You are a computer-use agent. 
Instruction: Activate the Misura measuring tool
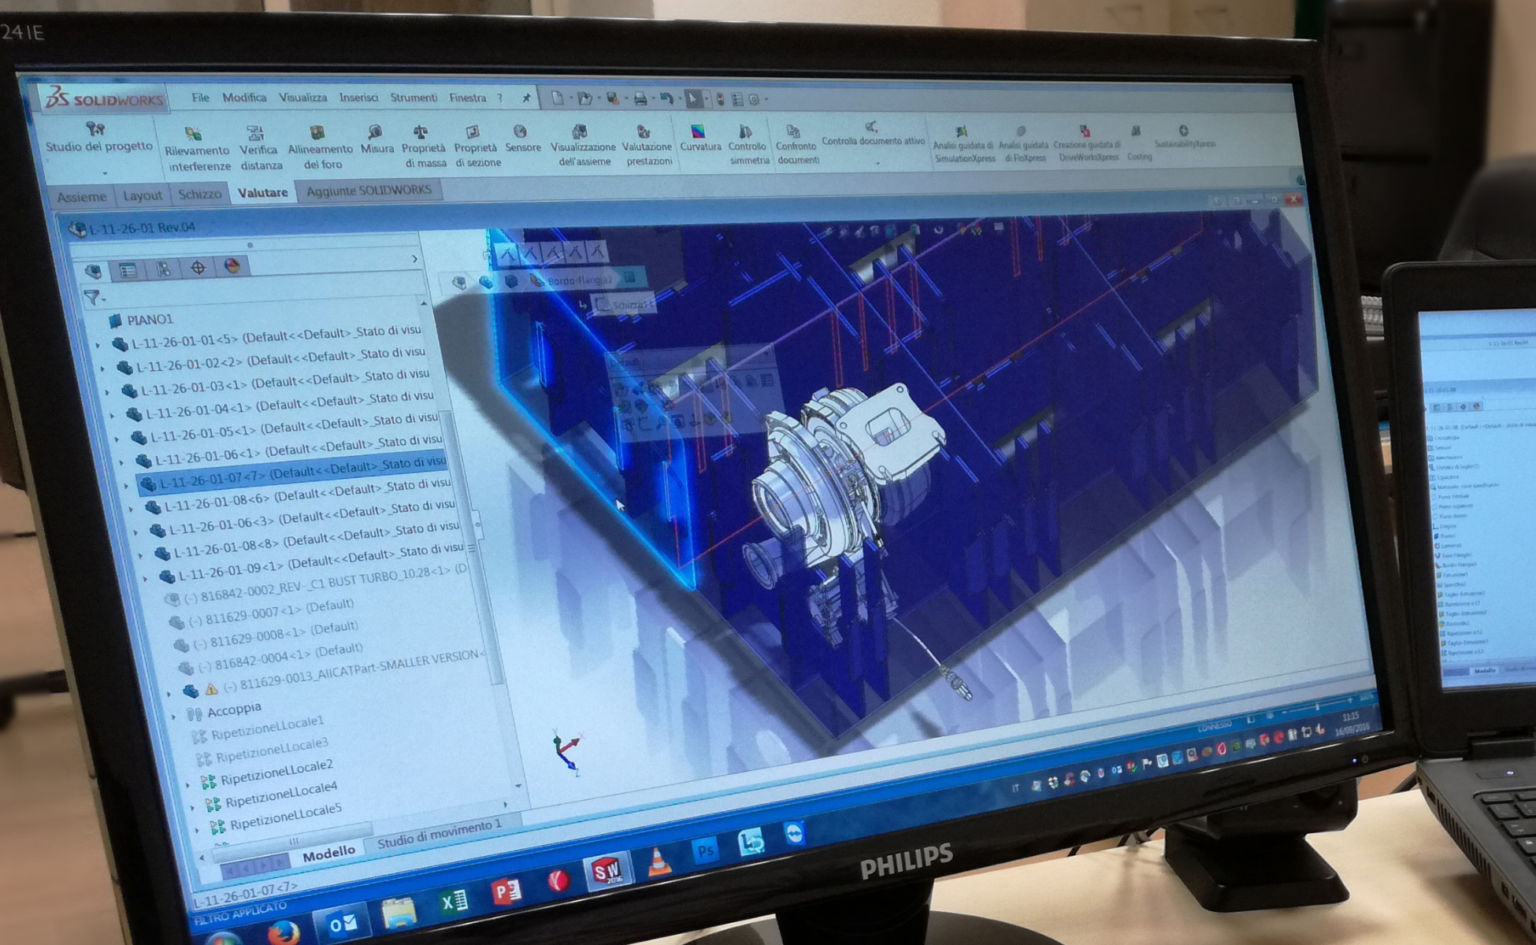(376, 140)
